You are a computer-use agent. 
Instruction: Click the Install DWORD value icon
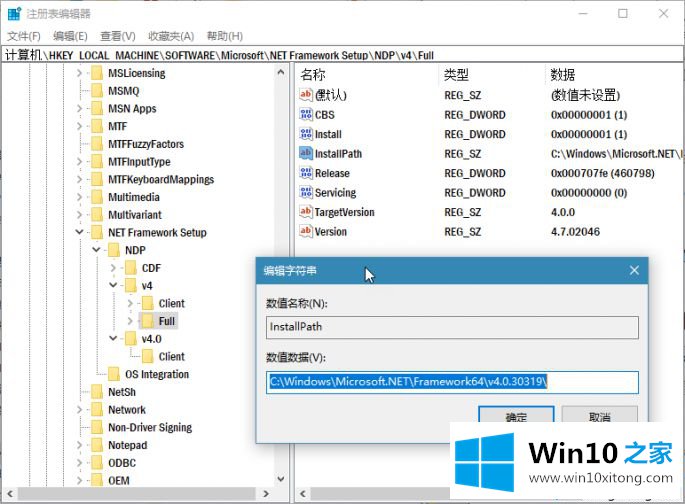click(306, 133)
